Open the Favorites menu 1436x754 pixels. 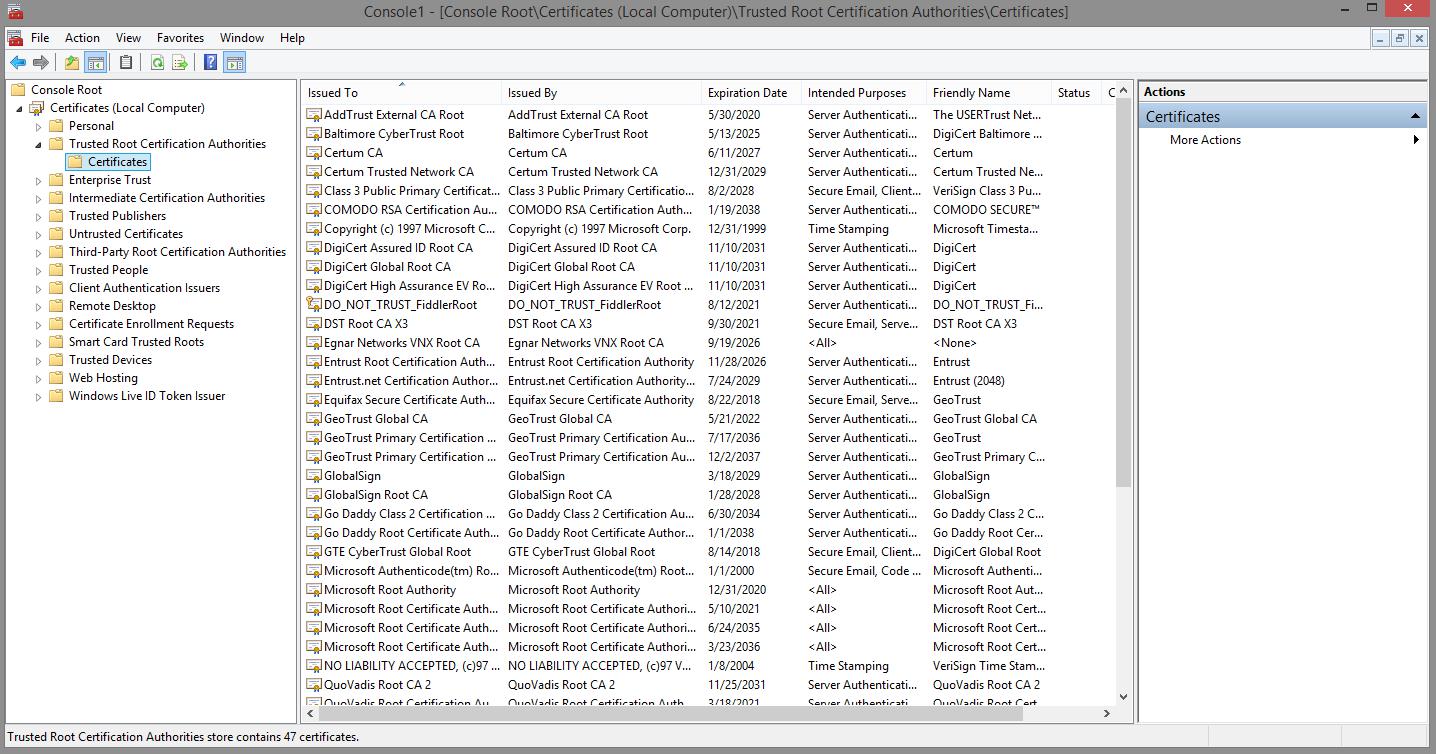click(180, 38)
